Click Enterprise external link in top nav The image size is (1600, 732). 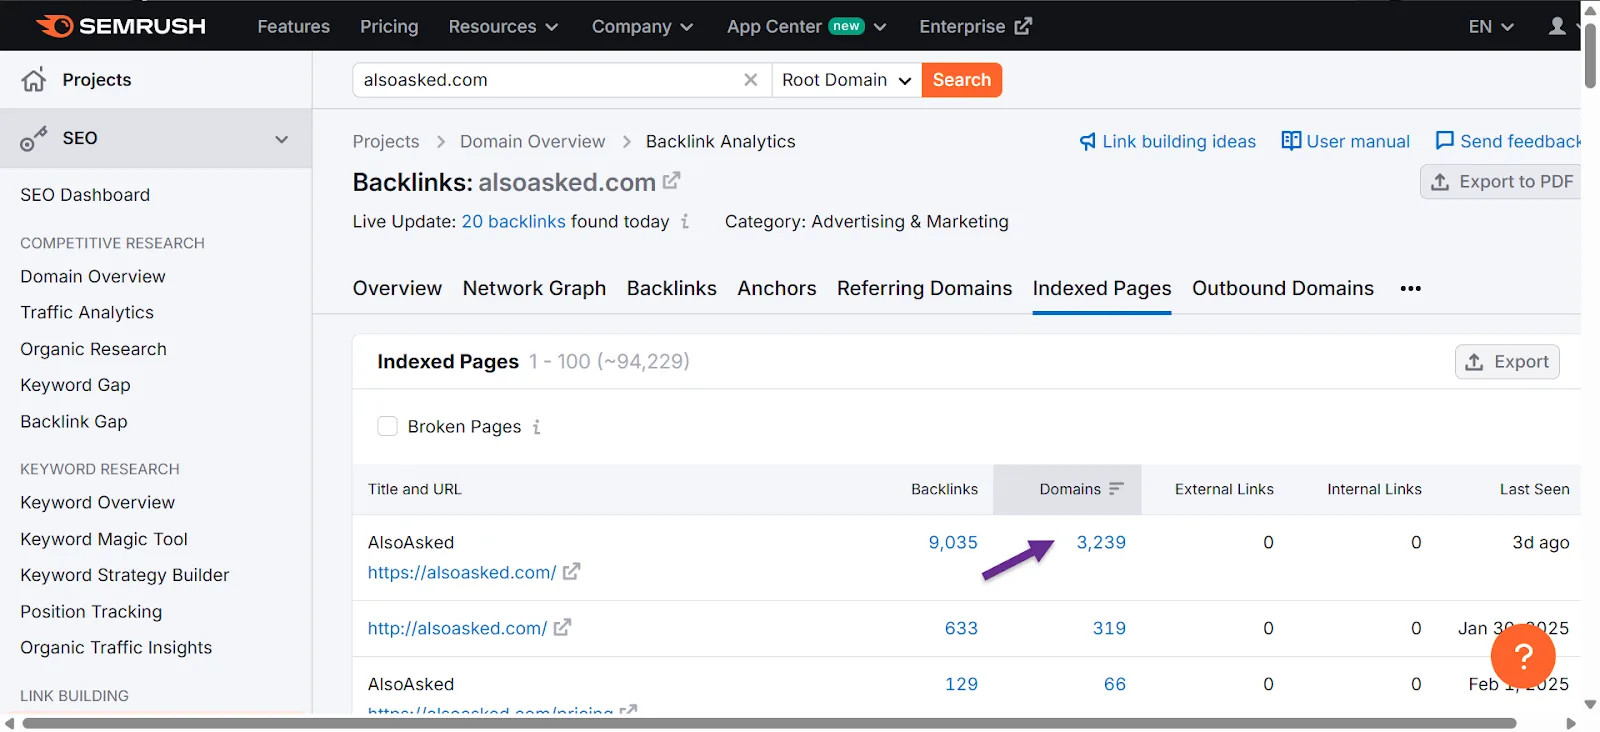click(975, 26)
